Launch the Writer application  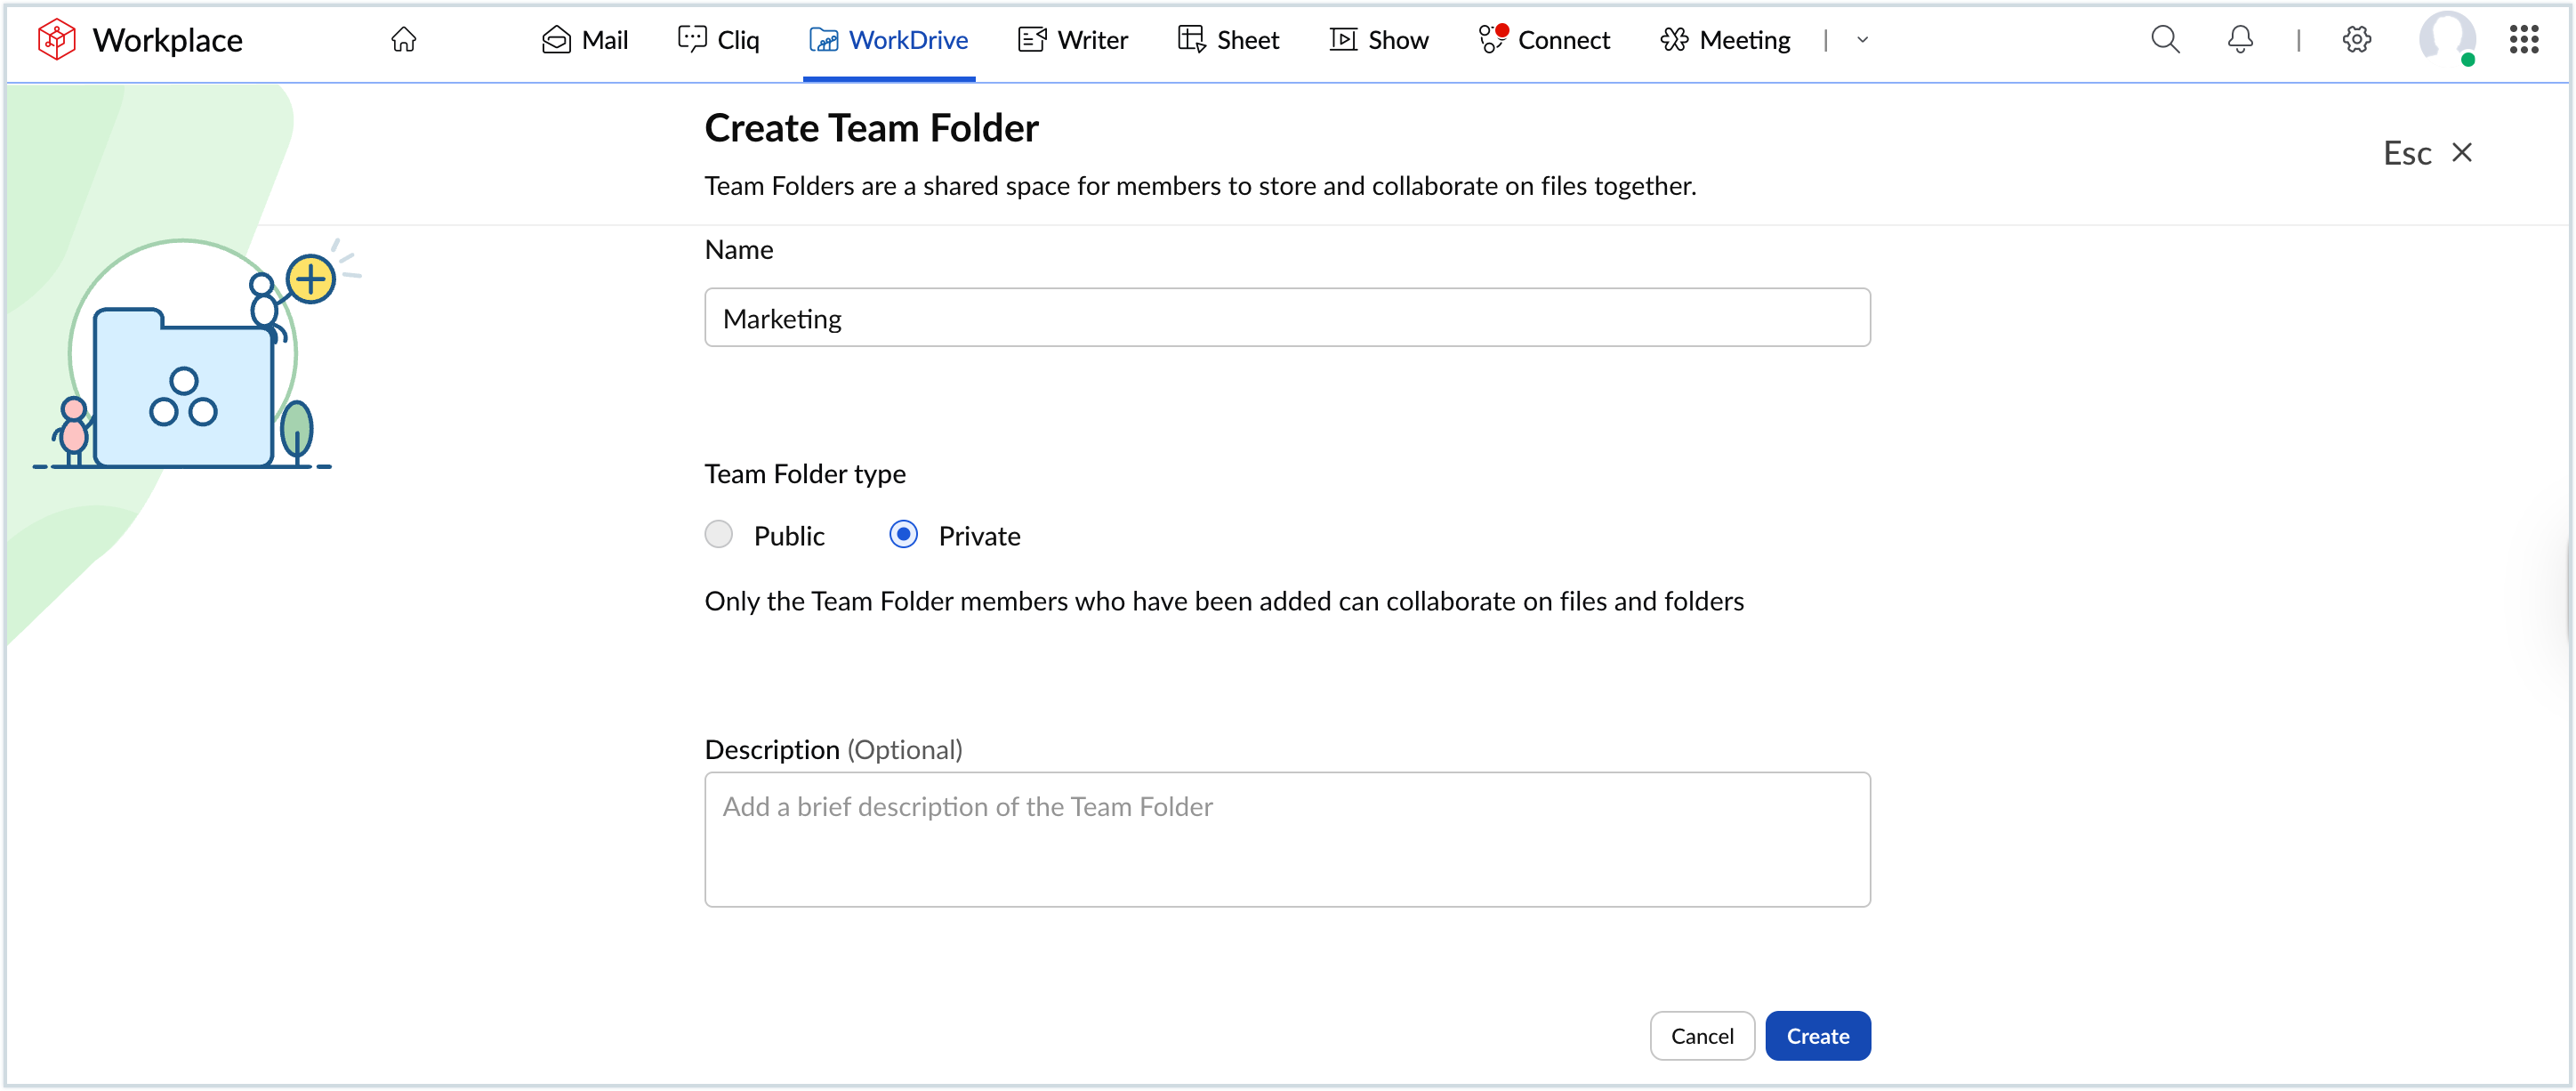[1072, 40]
